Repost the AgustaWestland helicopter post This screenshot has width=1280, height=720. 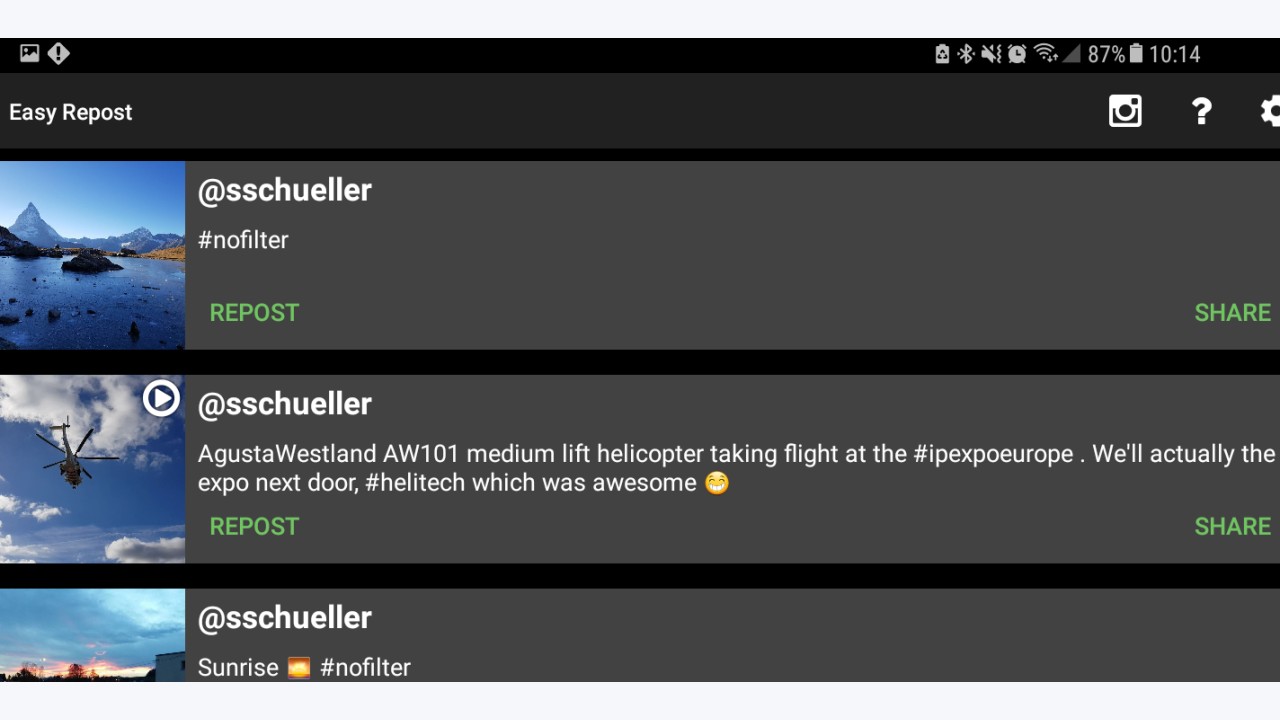coord(254,526)
